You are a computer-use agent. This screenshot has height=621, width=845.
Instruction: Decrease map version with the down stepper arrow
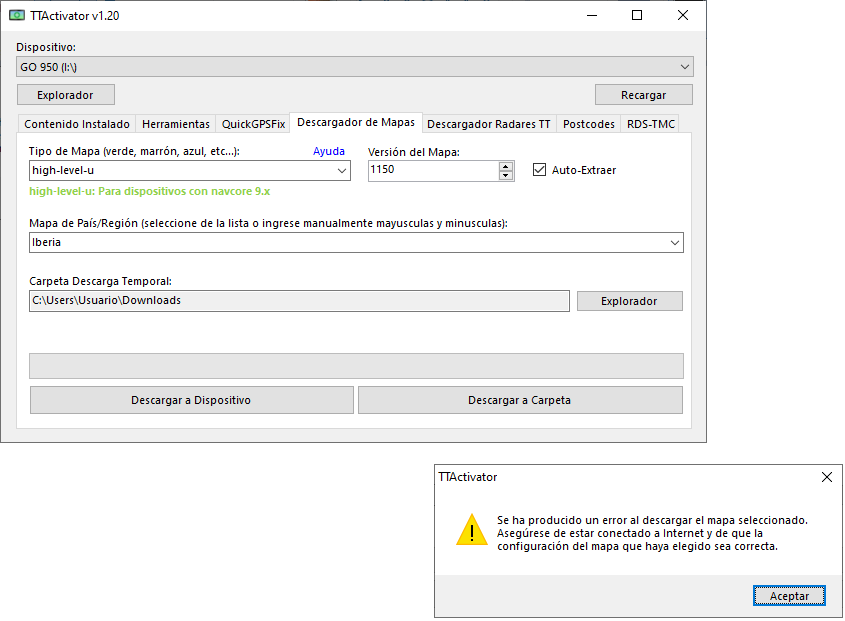505,175
